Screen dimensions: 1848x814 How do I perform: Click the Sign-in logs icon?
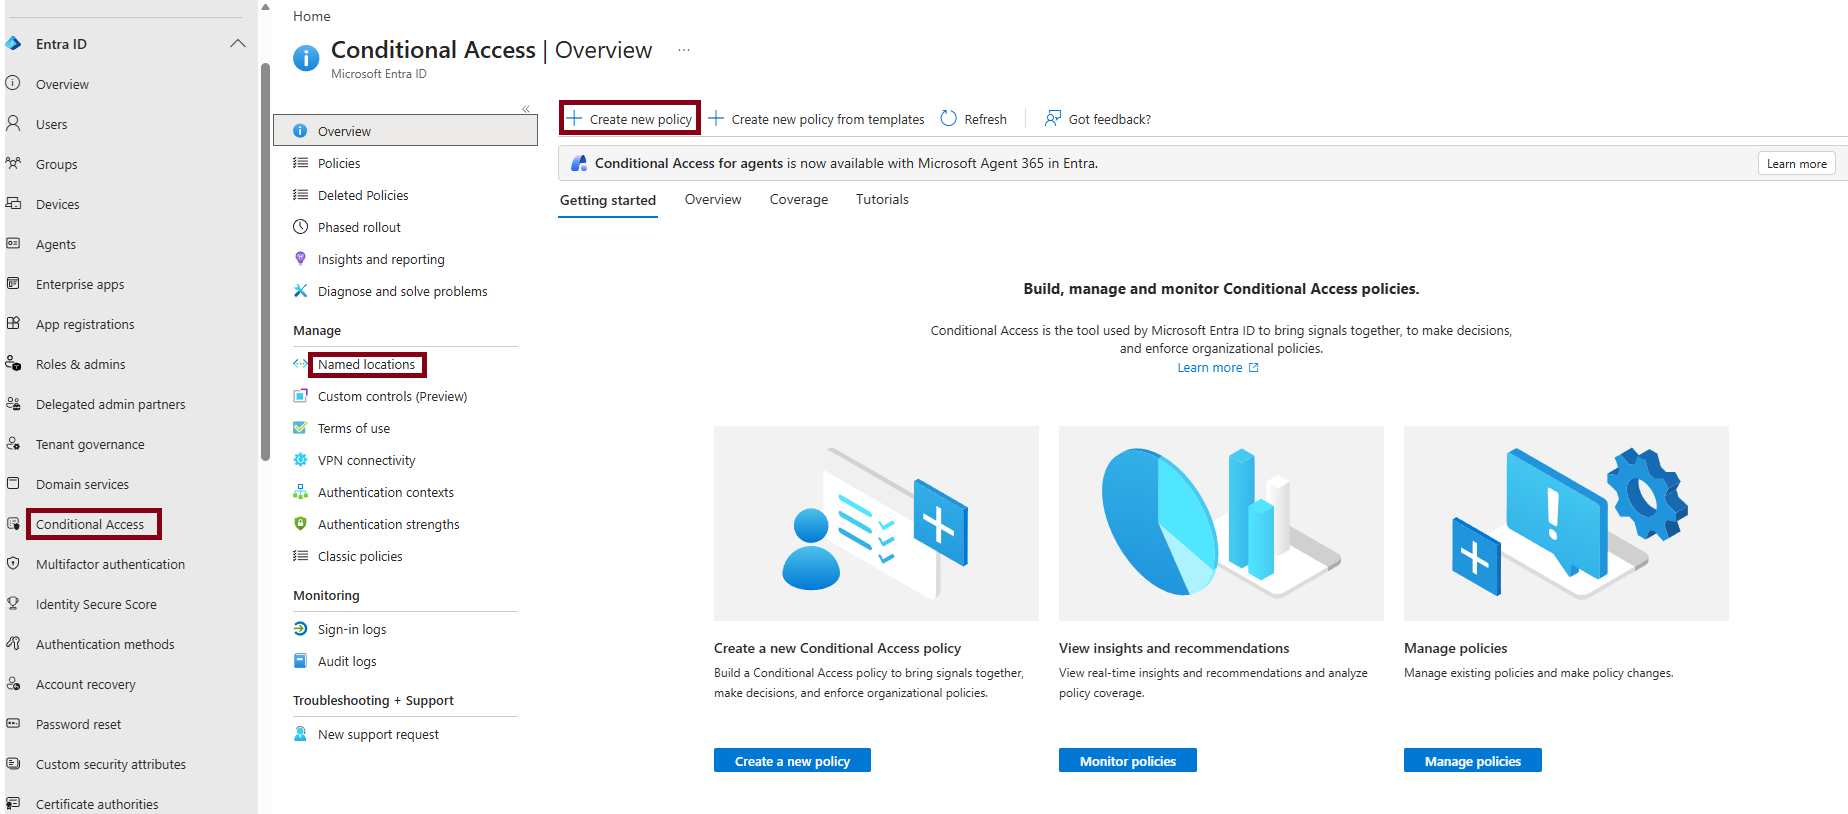(x=300, y=629)
